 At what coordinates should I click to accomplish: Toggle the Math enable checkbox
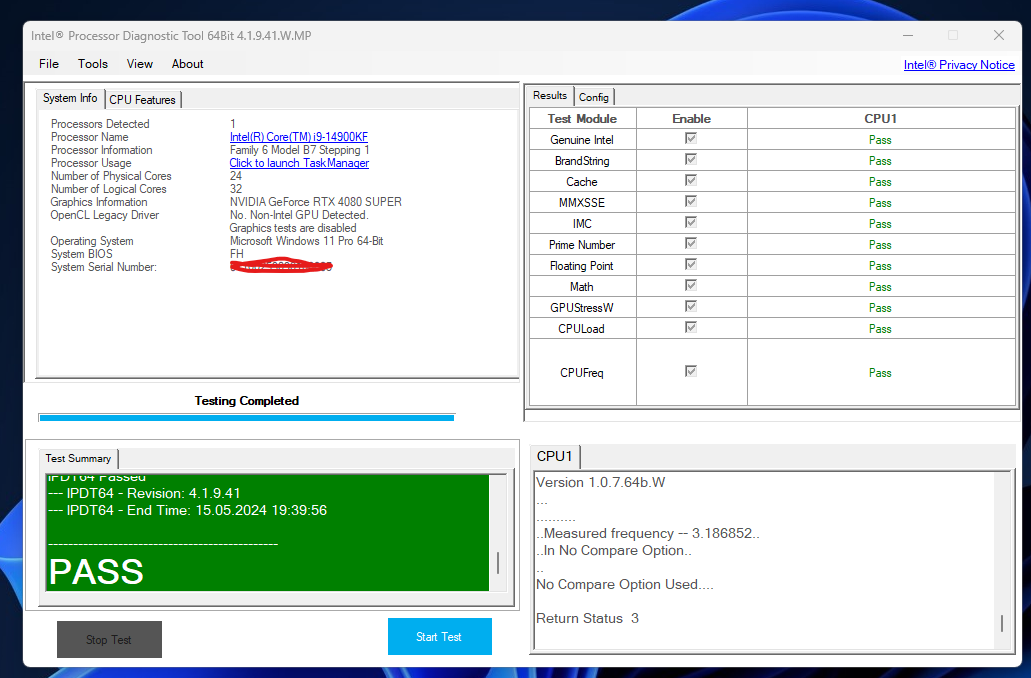[690, 285]
